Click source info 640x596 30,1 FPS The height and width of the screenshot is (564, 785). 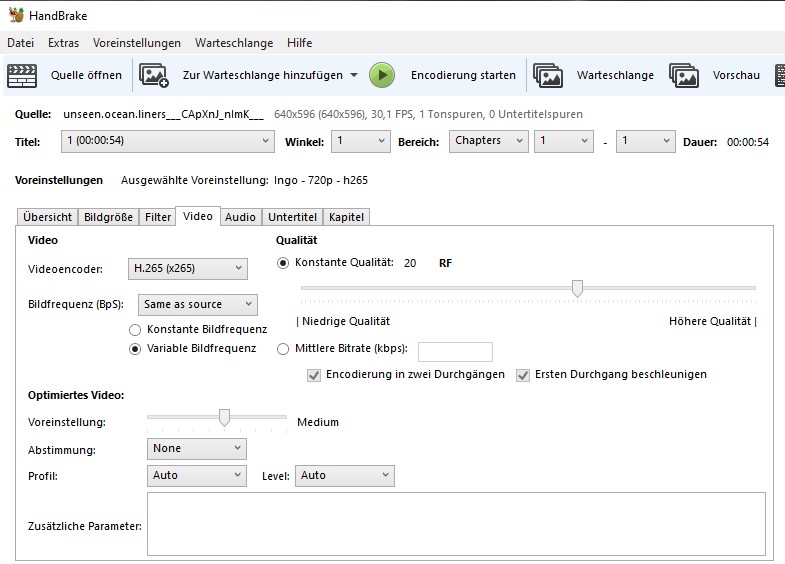pyautogui.click(x=428, y=115)
